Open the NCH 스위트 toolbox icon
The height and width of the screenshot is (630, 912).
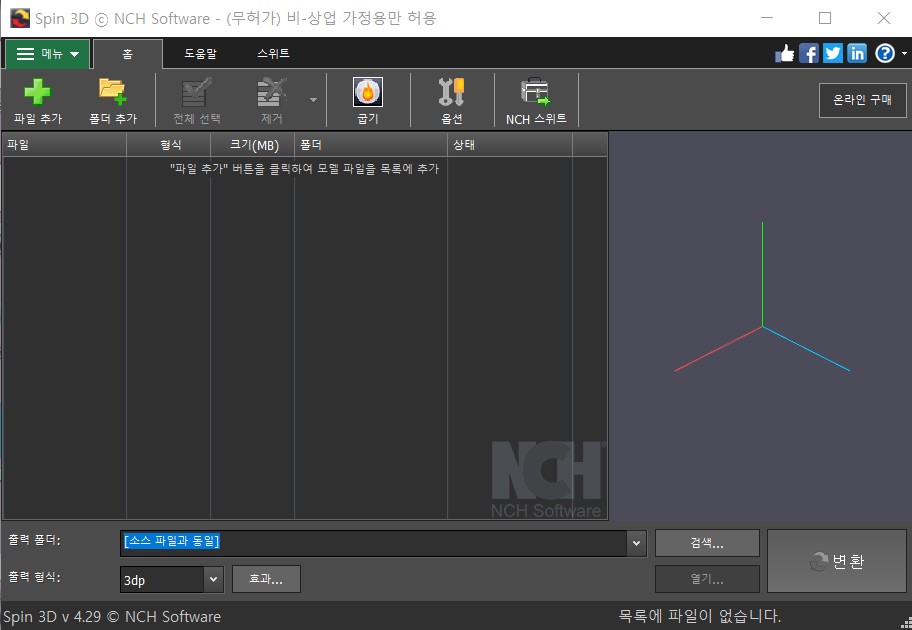click(535, 92)
